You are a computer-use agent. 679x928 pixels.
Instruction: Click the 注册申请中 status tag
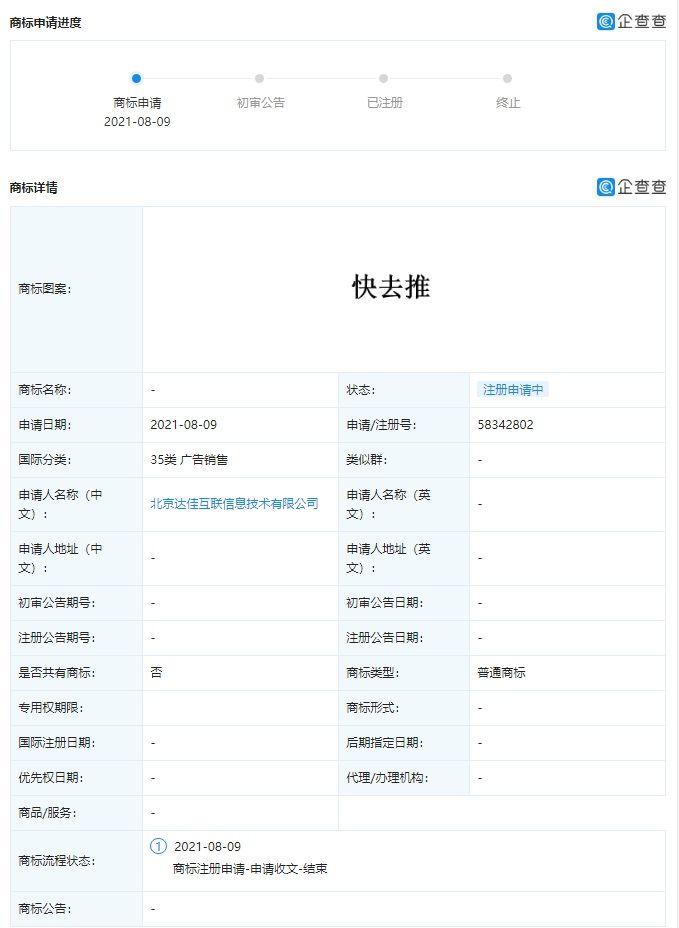click(x=513, y=389)
